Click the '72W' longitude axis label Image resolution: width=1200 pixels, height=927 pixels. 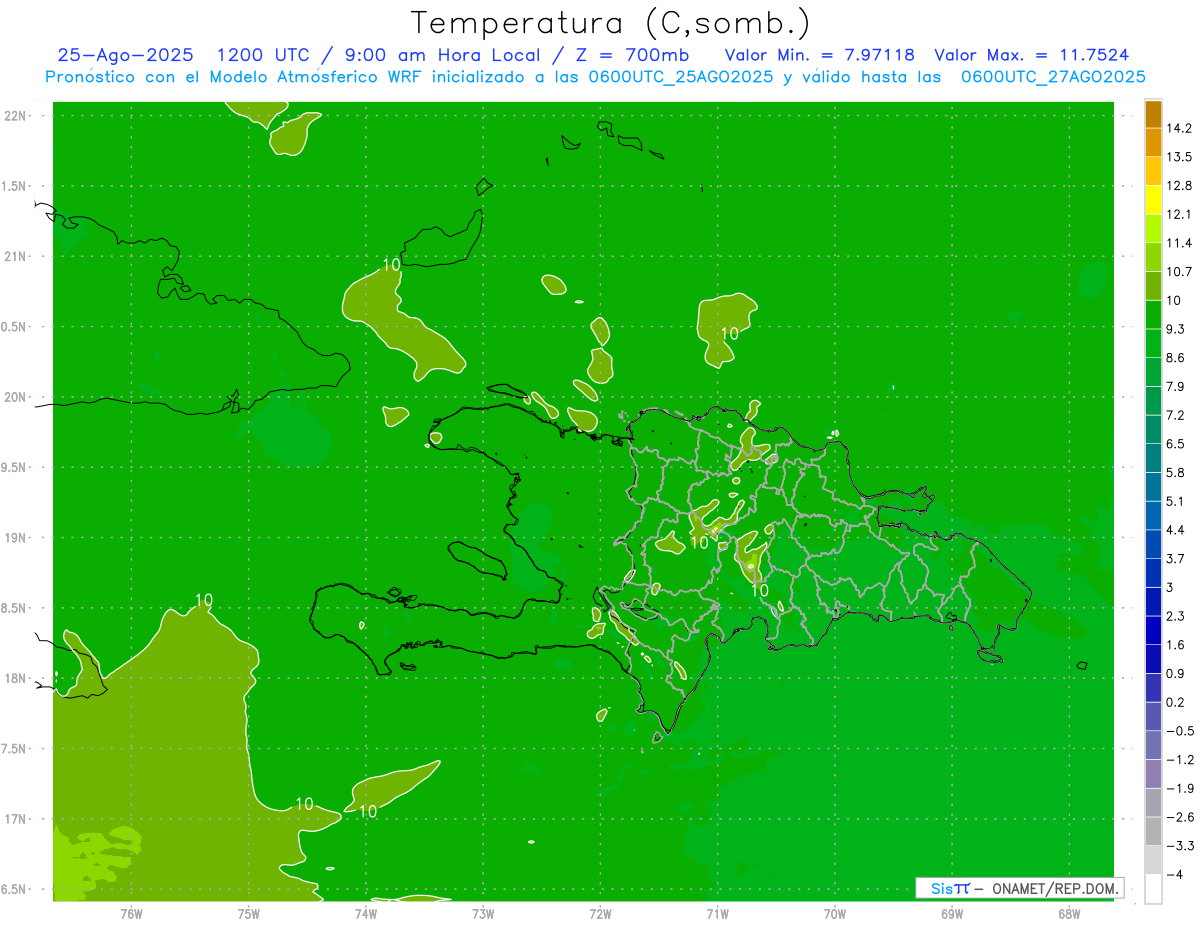(x=600, y=914)
